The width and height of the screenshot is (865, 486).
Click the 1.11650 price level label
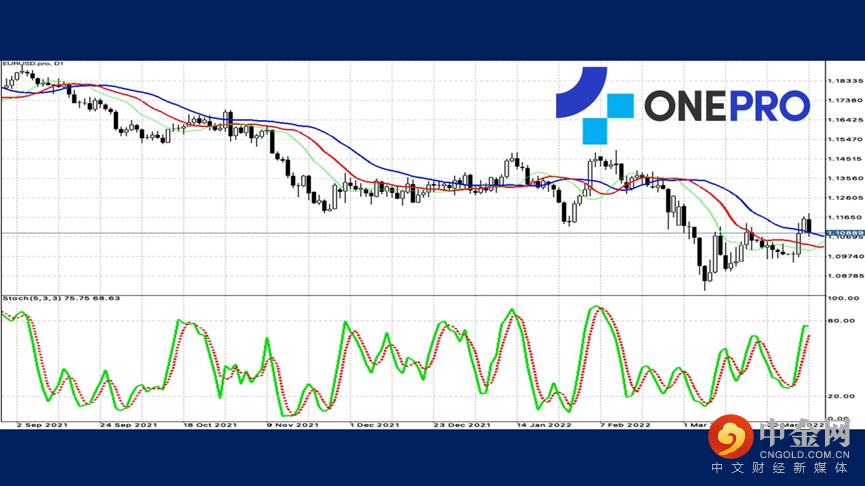click(845, 217)
